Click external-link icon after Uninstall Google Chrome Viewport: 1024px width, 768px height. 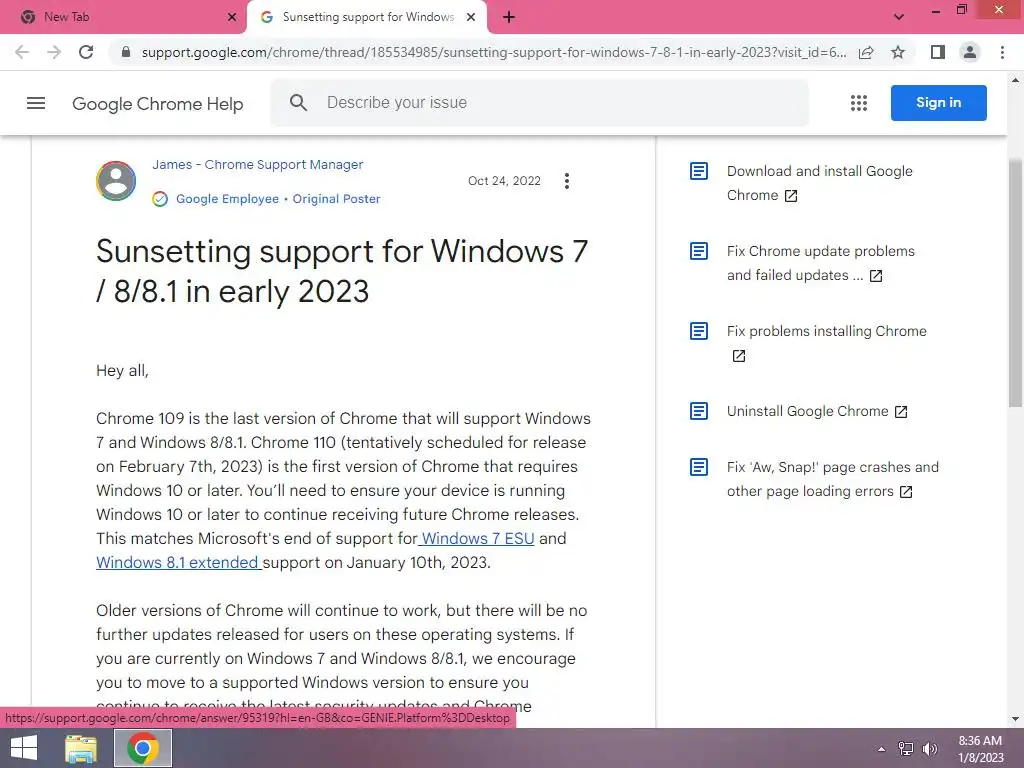(x=901, y=411)
